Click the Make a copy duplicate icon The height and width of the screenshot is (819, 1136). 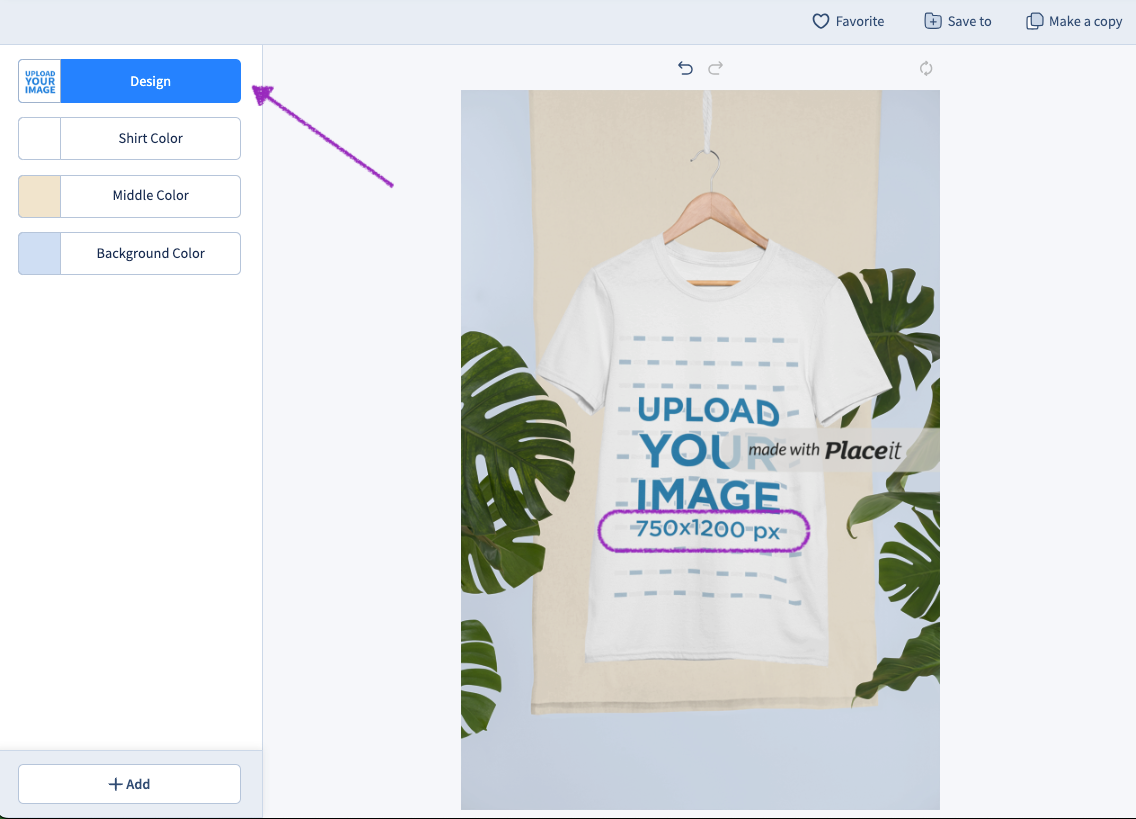(x=1035, y=21)
